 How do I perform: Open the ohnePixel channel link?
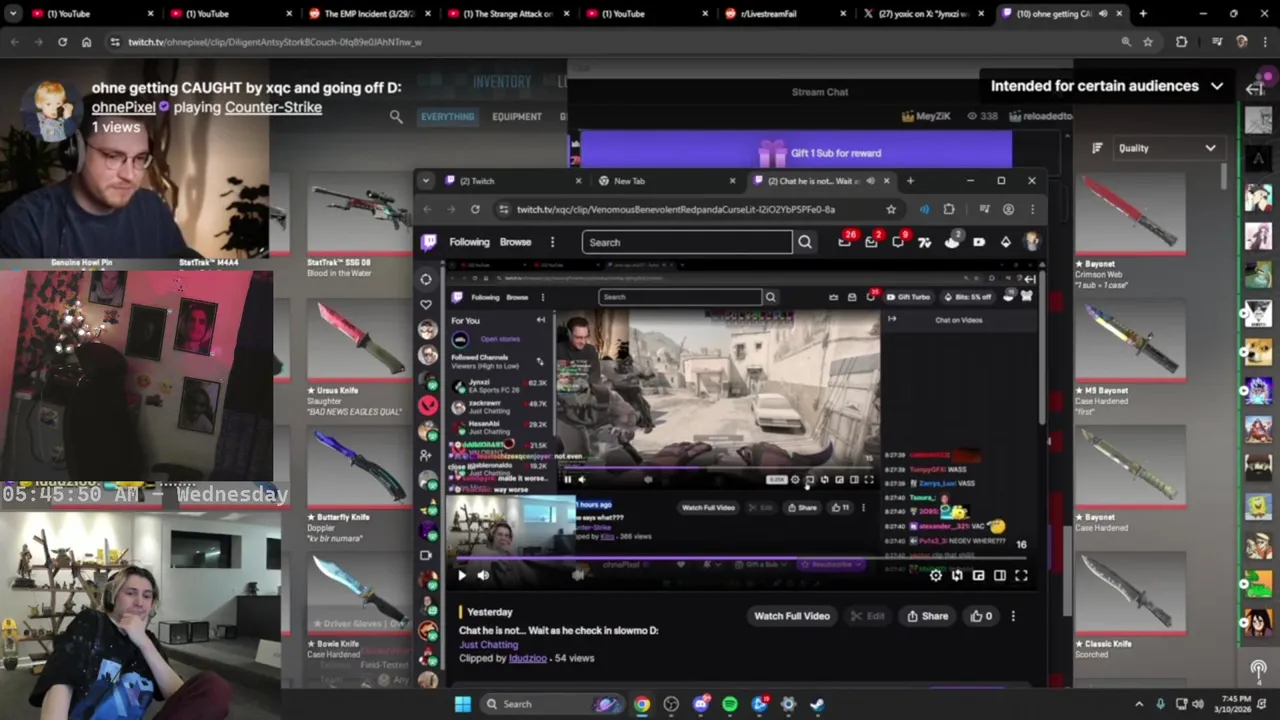point(124,107)
